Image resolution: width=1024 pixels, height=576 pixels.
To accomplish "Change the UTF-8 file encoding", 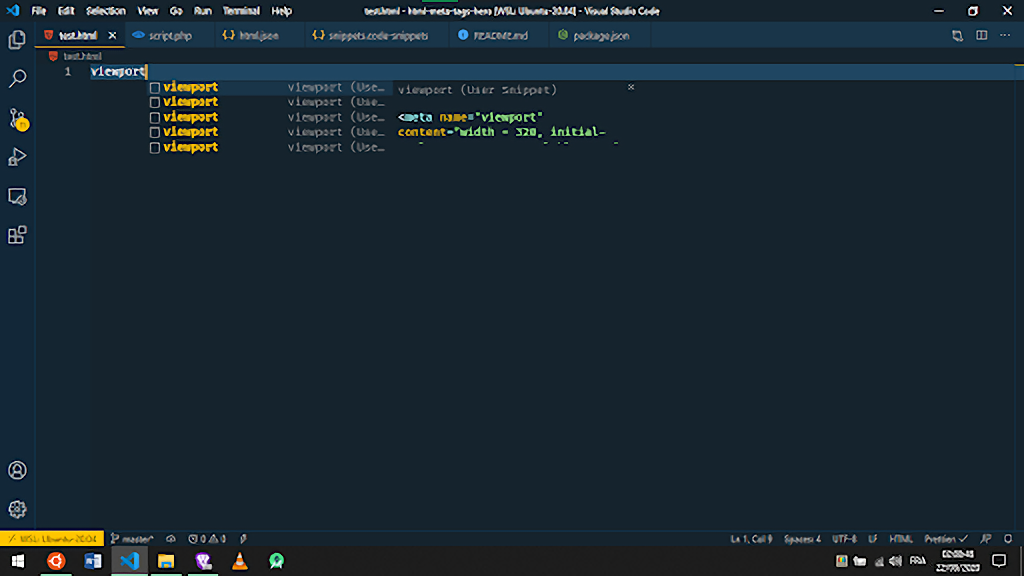I will click(x=844, y=539).
